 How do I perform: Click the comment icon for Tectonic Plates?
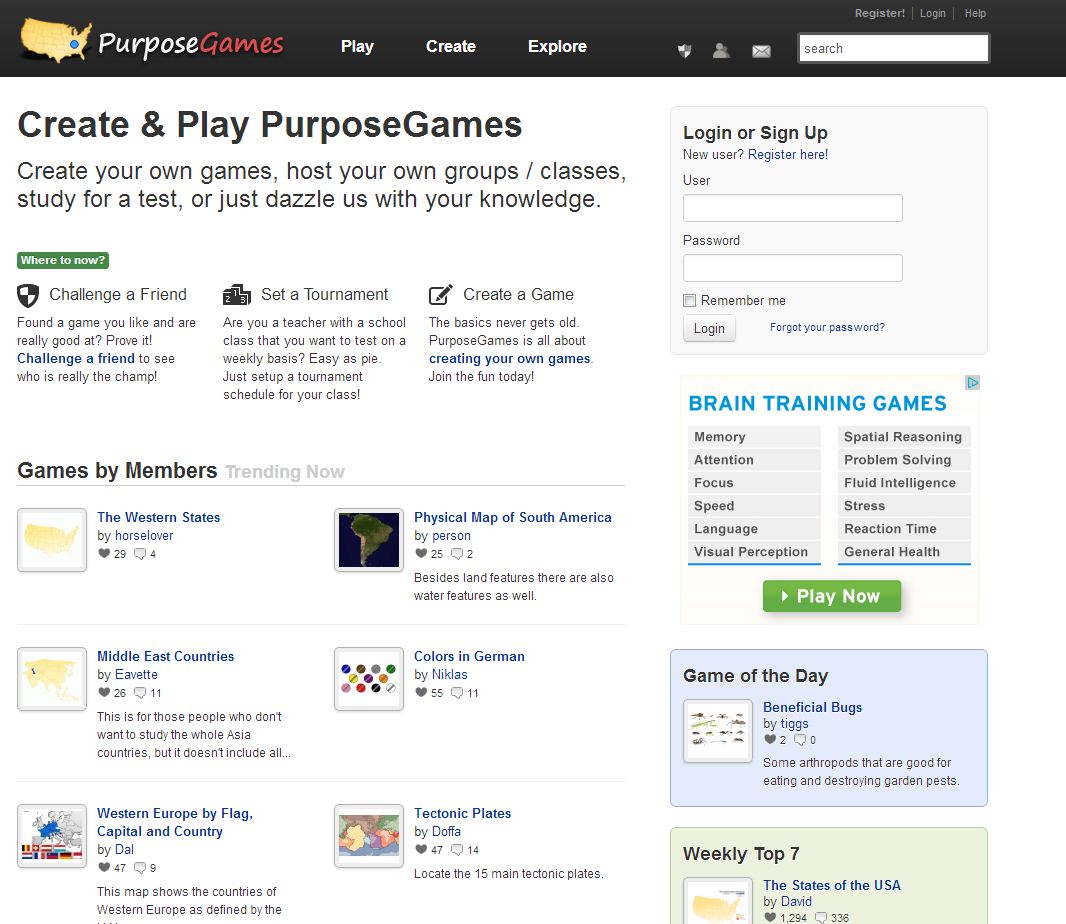(457, 850)
